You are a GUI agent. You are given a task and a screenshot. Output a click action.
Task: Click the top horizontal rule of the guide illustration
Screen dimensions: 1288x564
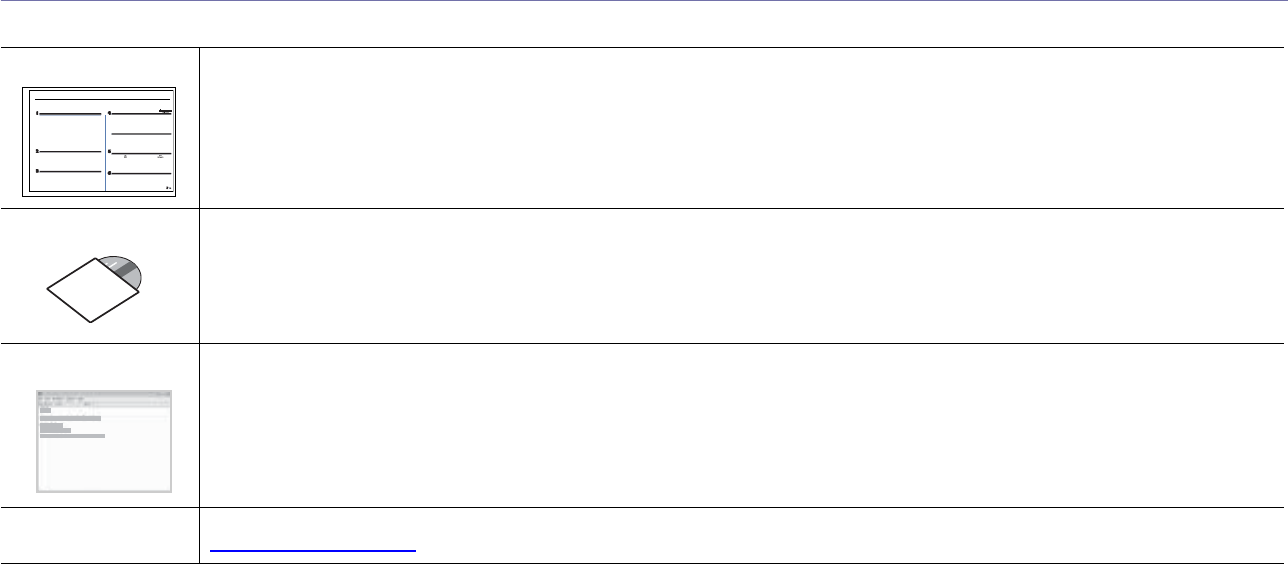coord(100,98)
